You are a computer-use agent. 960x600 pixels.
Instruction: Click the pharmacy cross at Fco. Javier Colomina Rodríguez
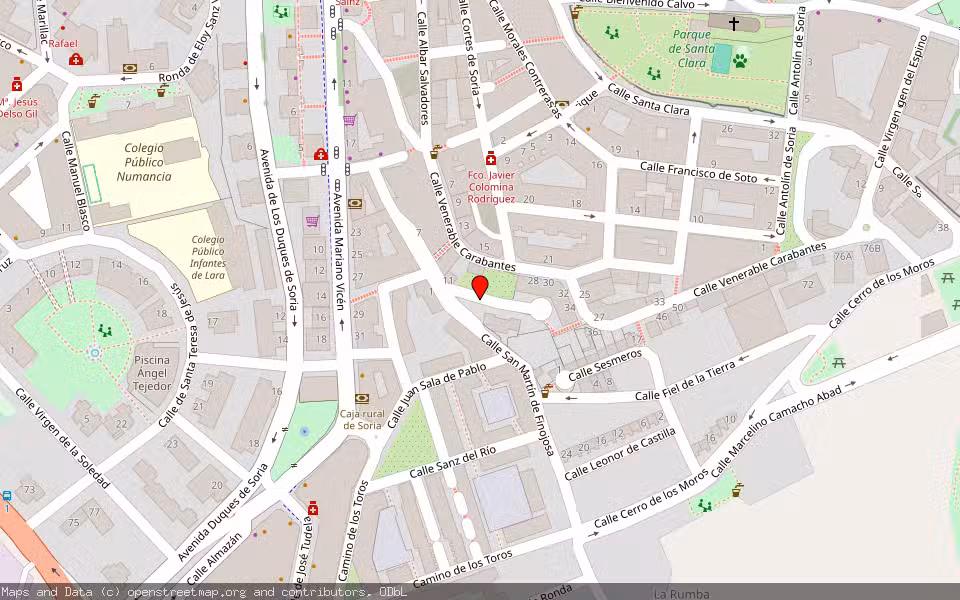point(492,156)
